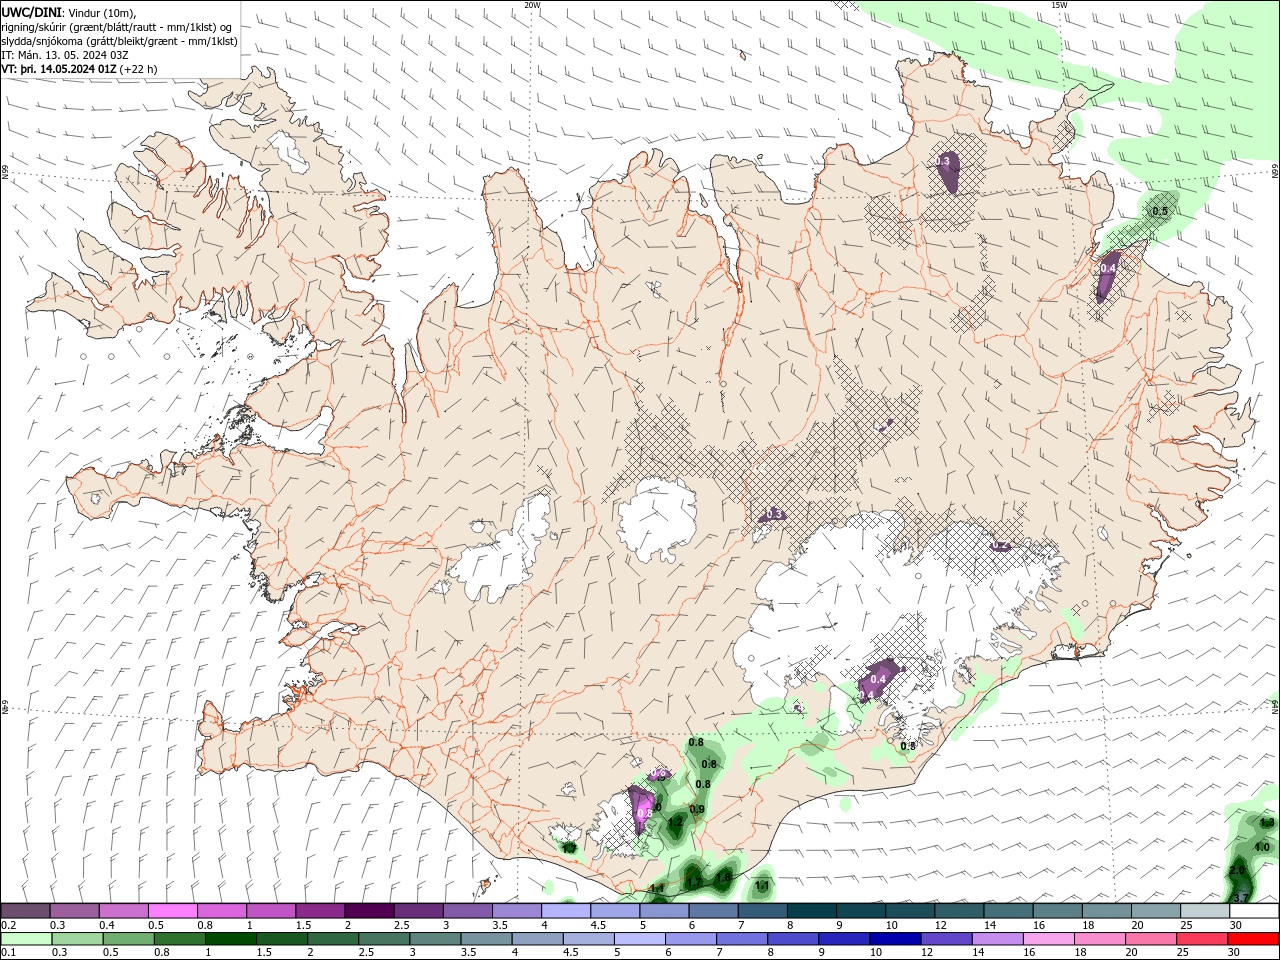Click the '15W' longitude label
Screen dimensions: 1280x960
coord(1059,5)
